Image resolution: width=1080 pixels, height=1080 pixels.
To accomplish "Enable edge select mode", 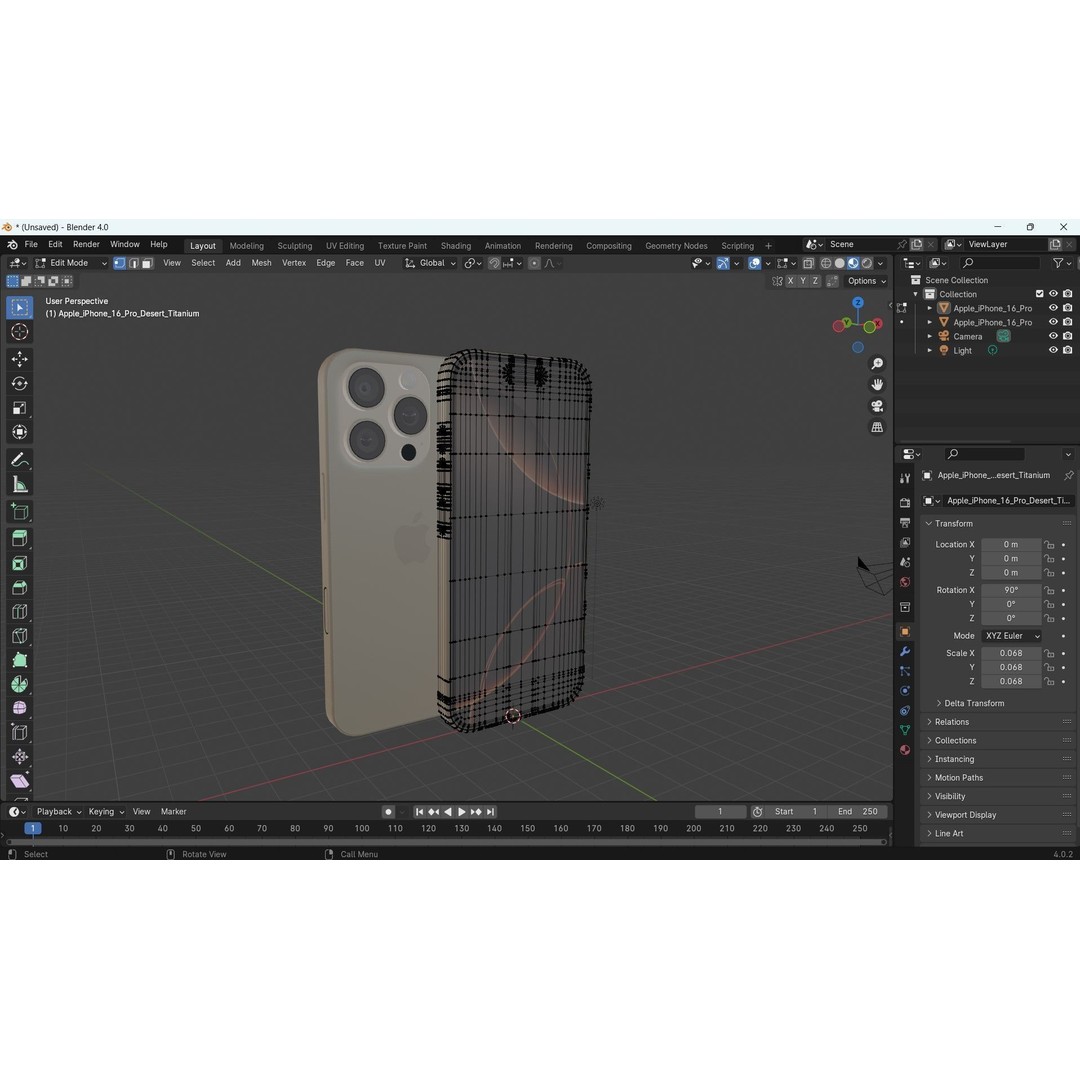I will pos(134,263).
